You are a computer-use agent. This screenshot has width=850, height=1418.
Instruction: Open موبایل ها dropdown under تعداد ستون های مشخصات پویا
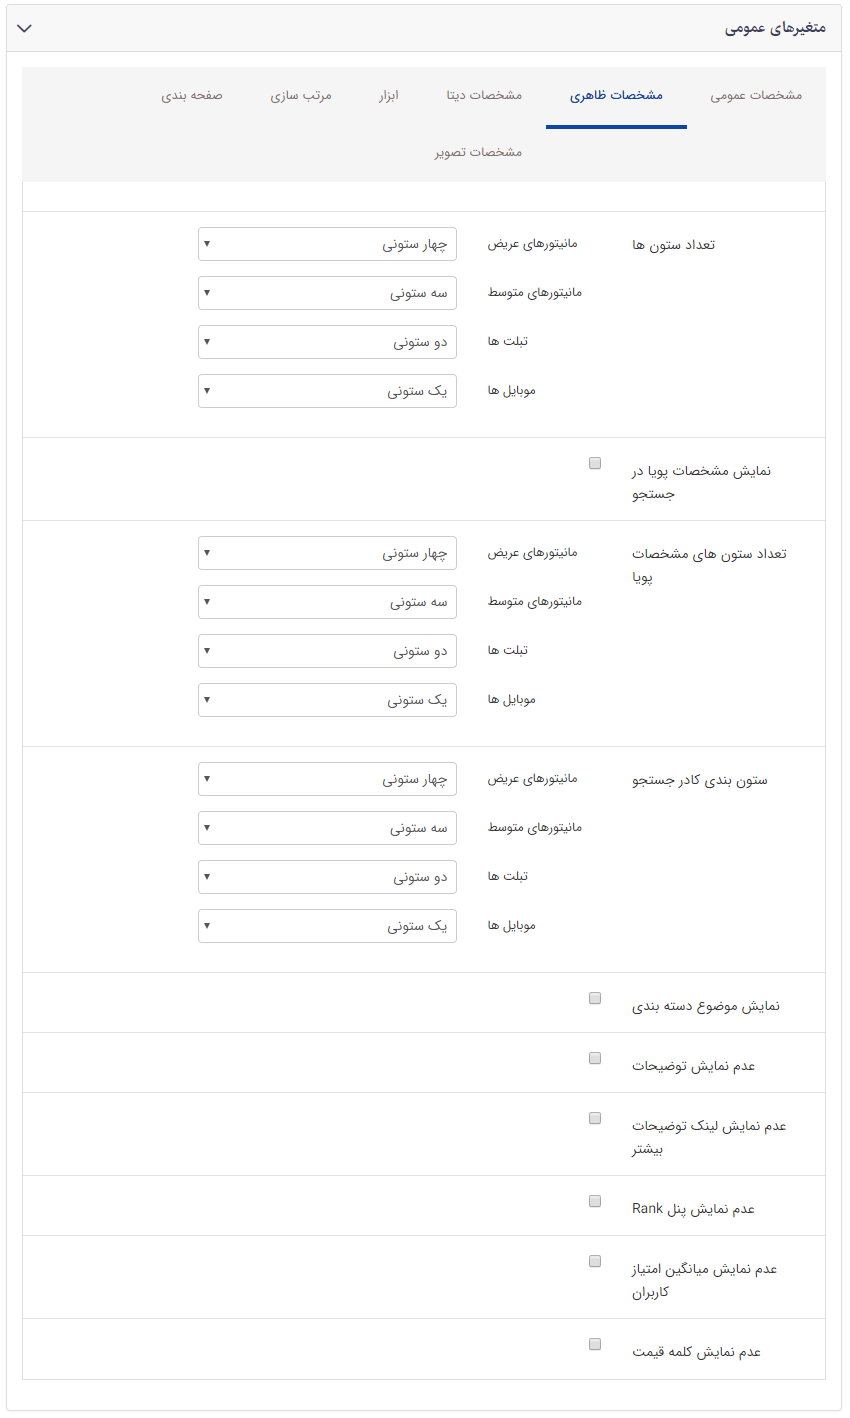click(x=328, y=699)
